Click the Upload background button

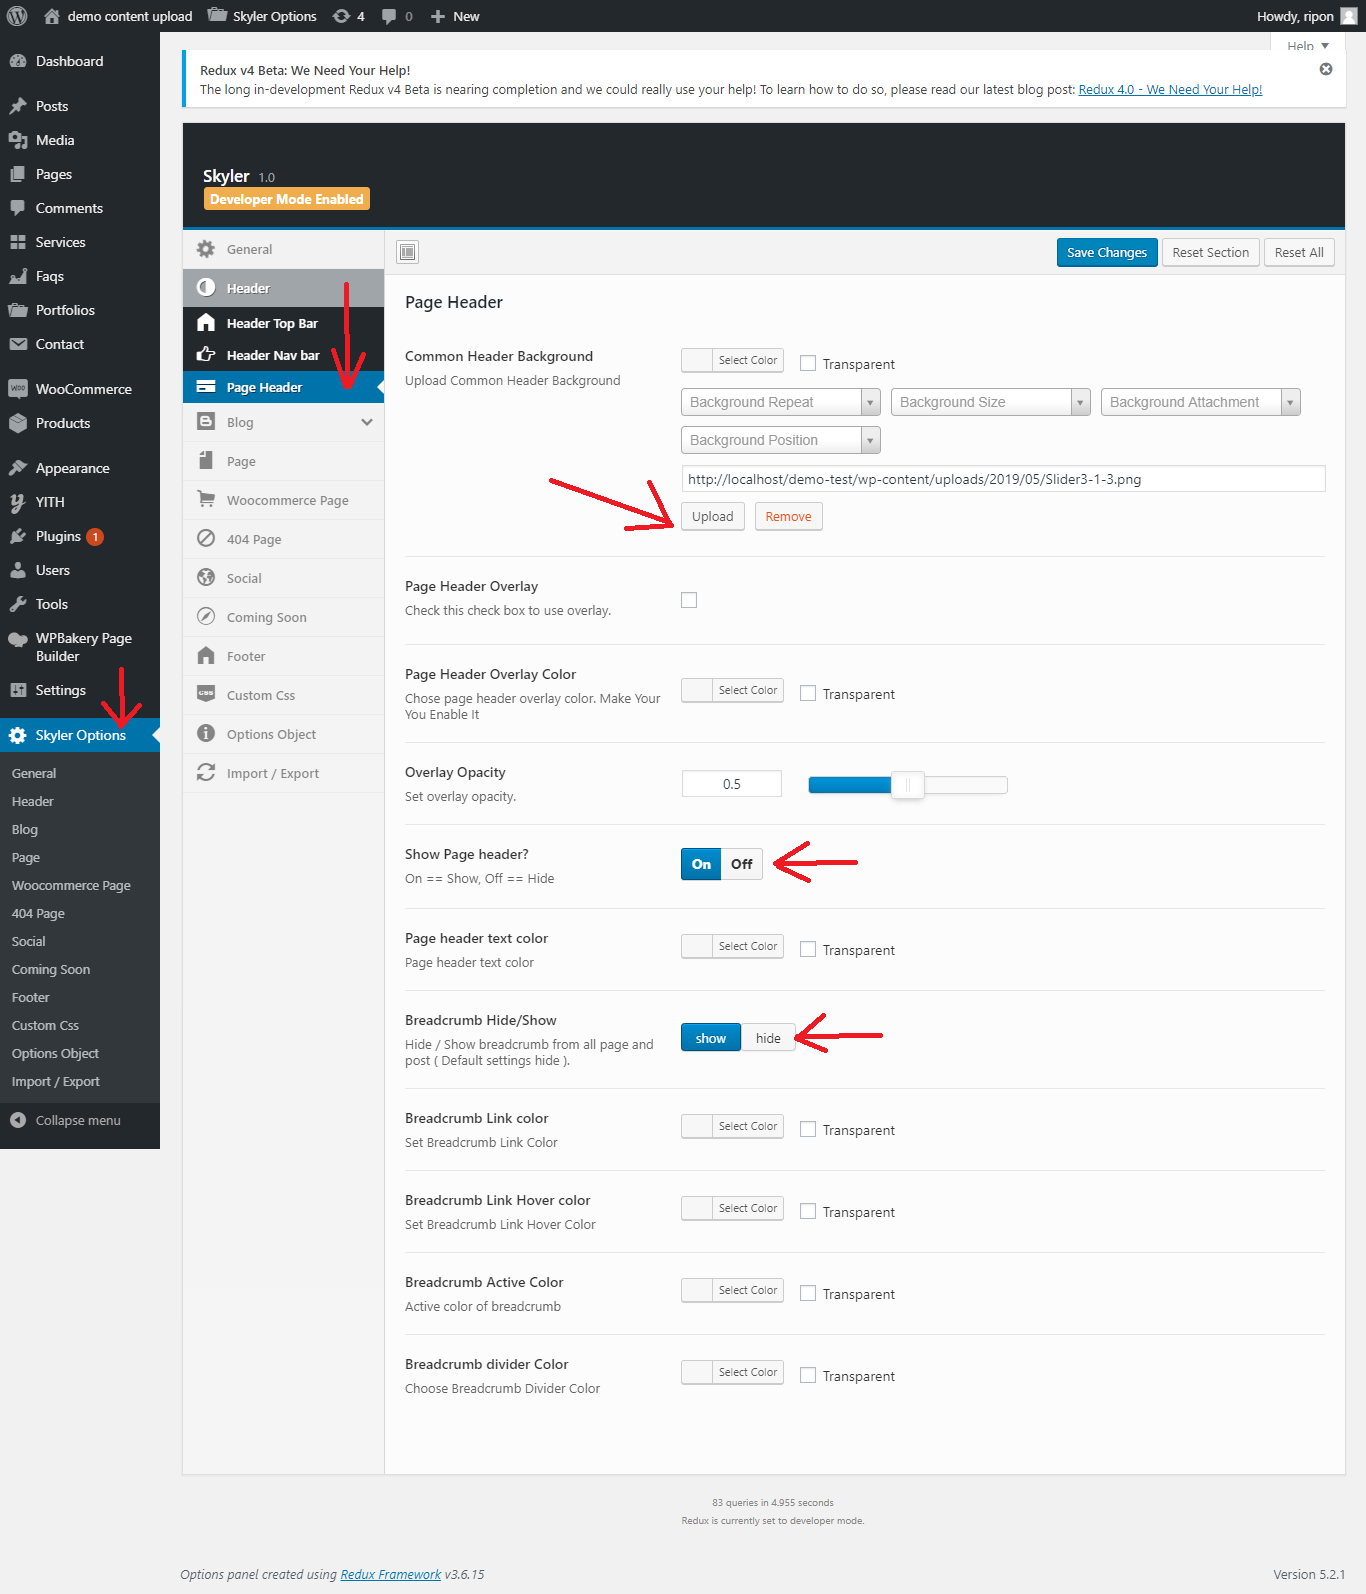pos(713,516)
